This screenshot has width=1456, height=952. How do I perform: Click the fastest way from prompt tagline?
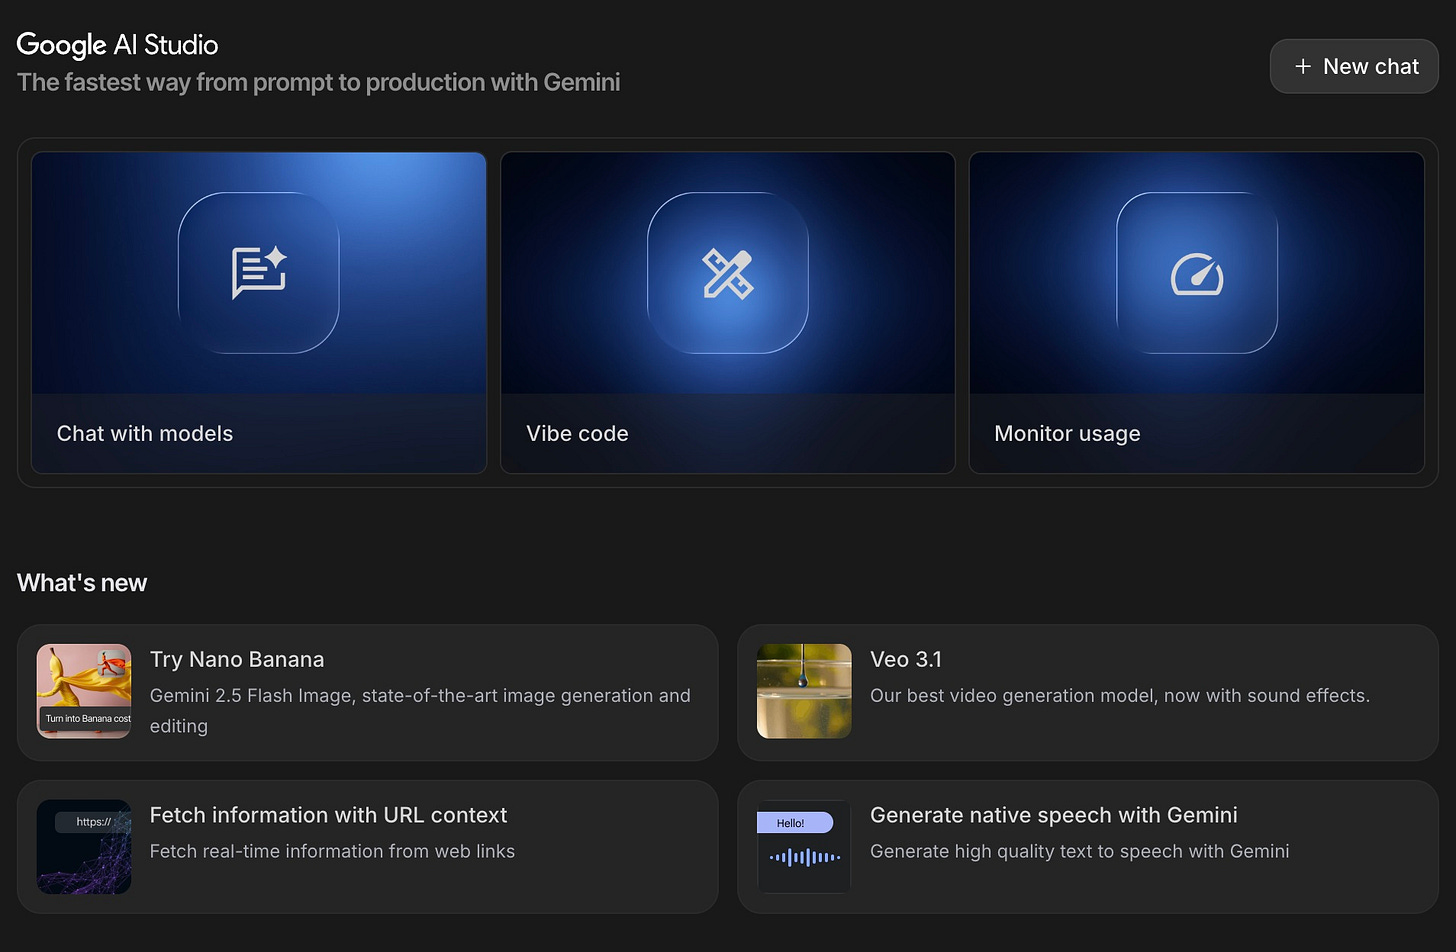(x=318, y=82)
